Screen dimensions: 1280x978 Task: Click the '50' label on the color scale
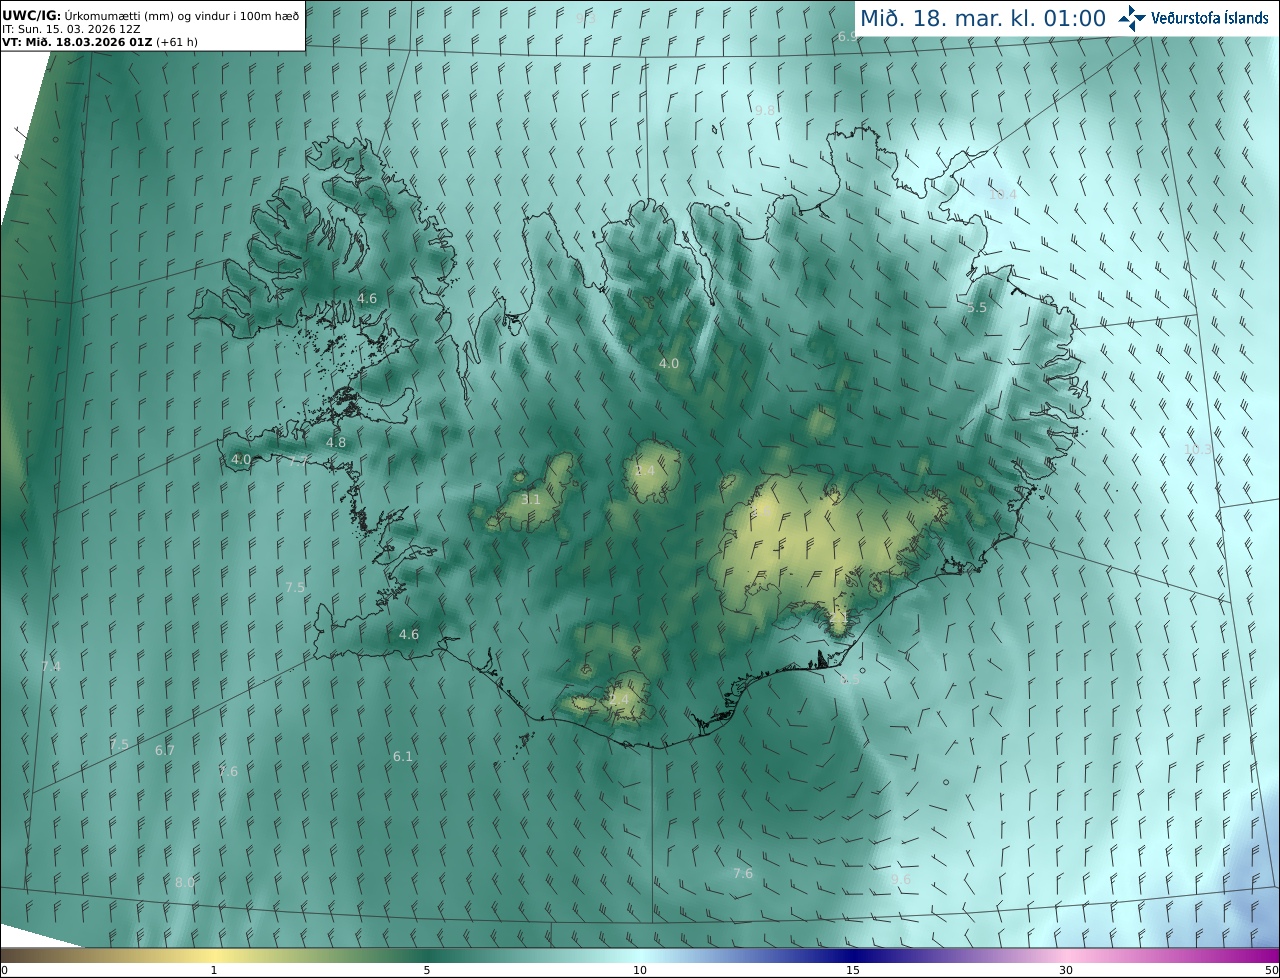[1271, 970]
